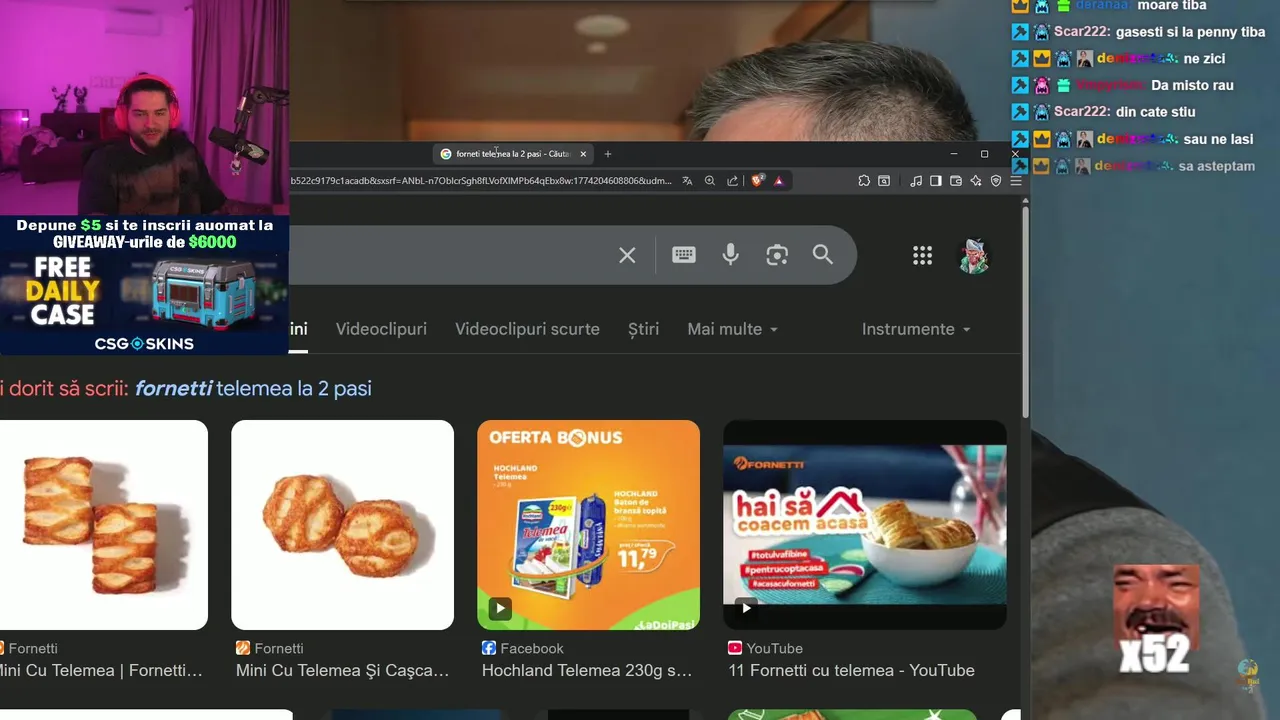Click the 'moare tiba' chat message

coord(1172,6)
